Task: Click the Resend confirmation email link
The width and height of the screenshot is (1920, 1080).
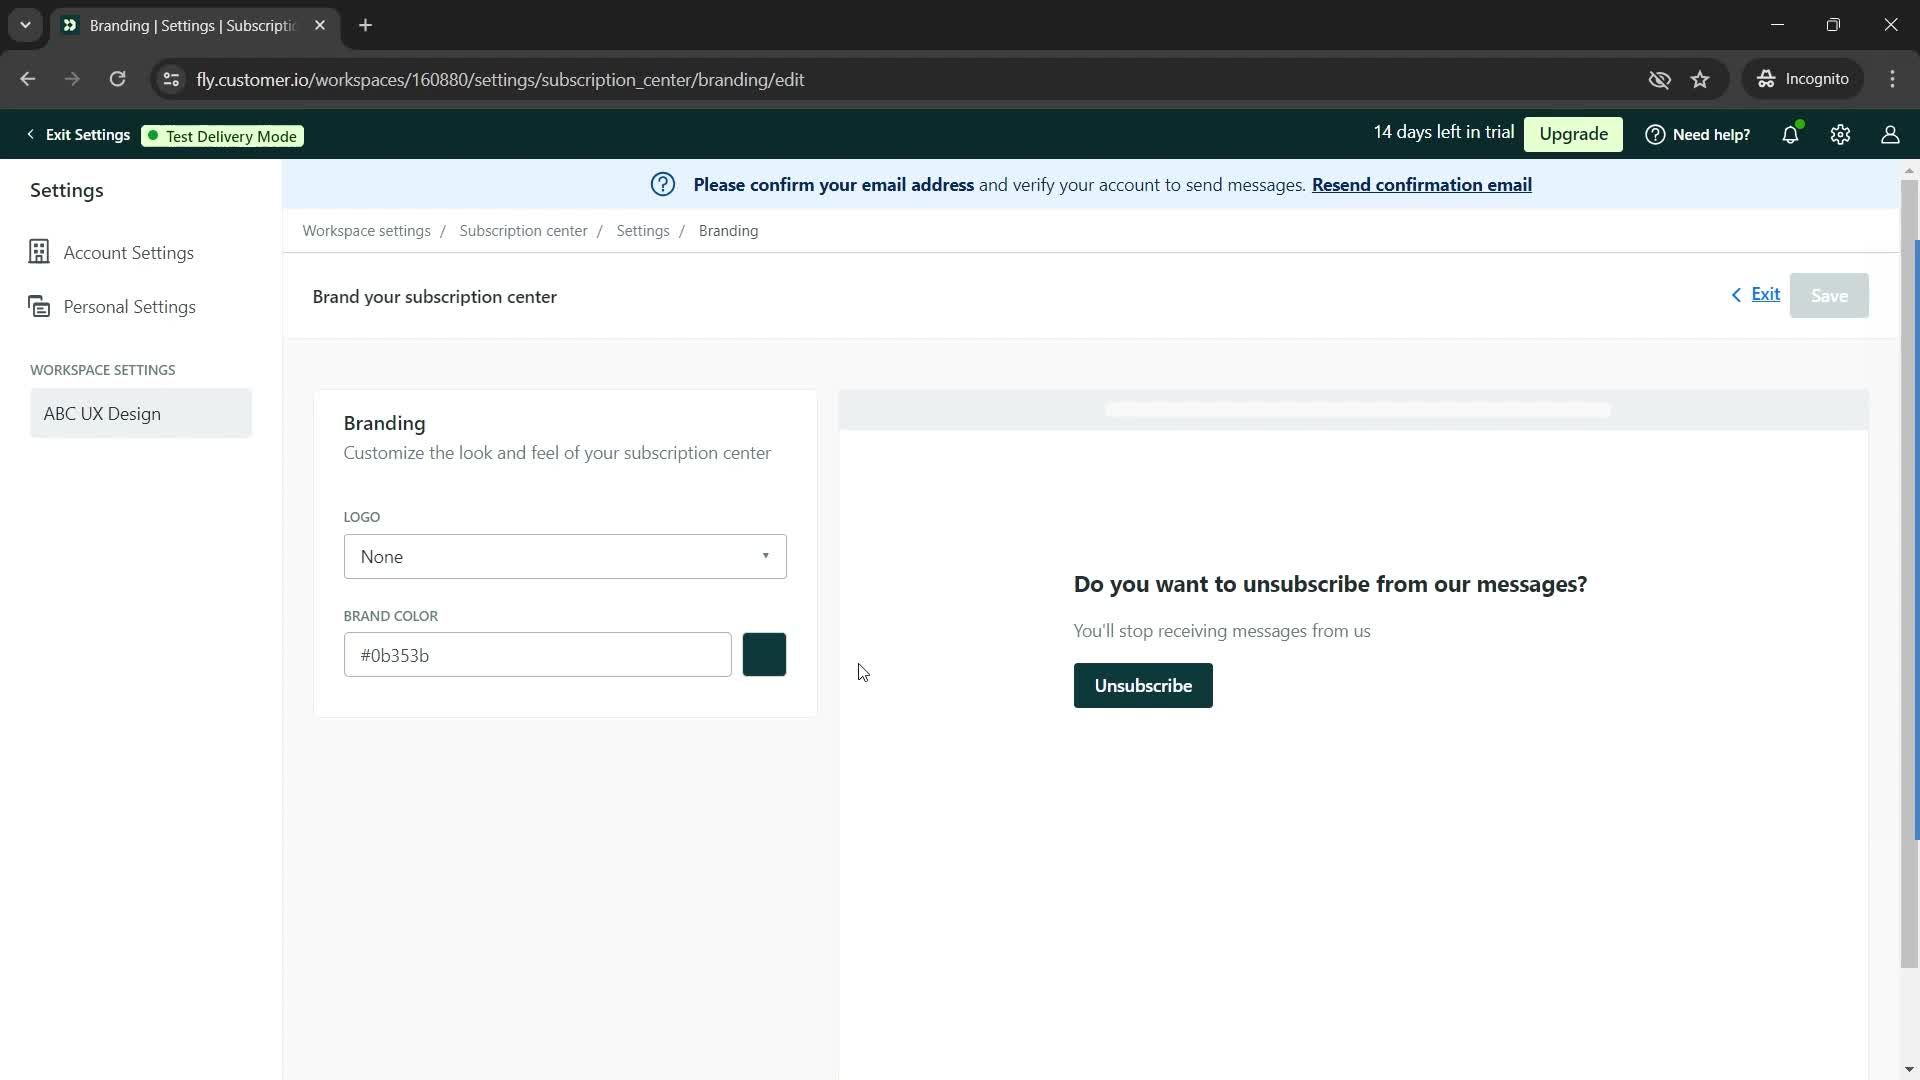Action: pos(1422,185)
